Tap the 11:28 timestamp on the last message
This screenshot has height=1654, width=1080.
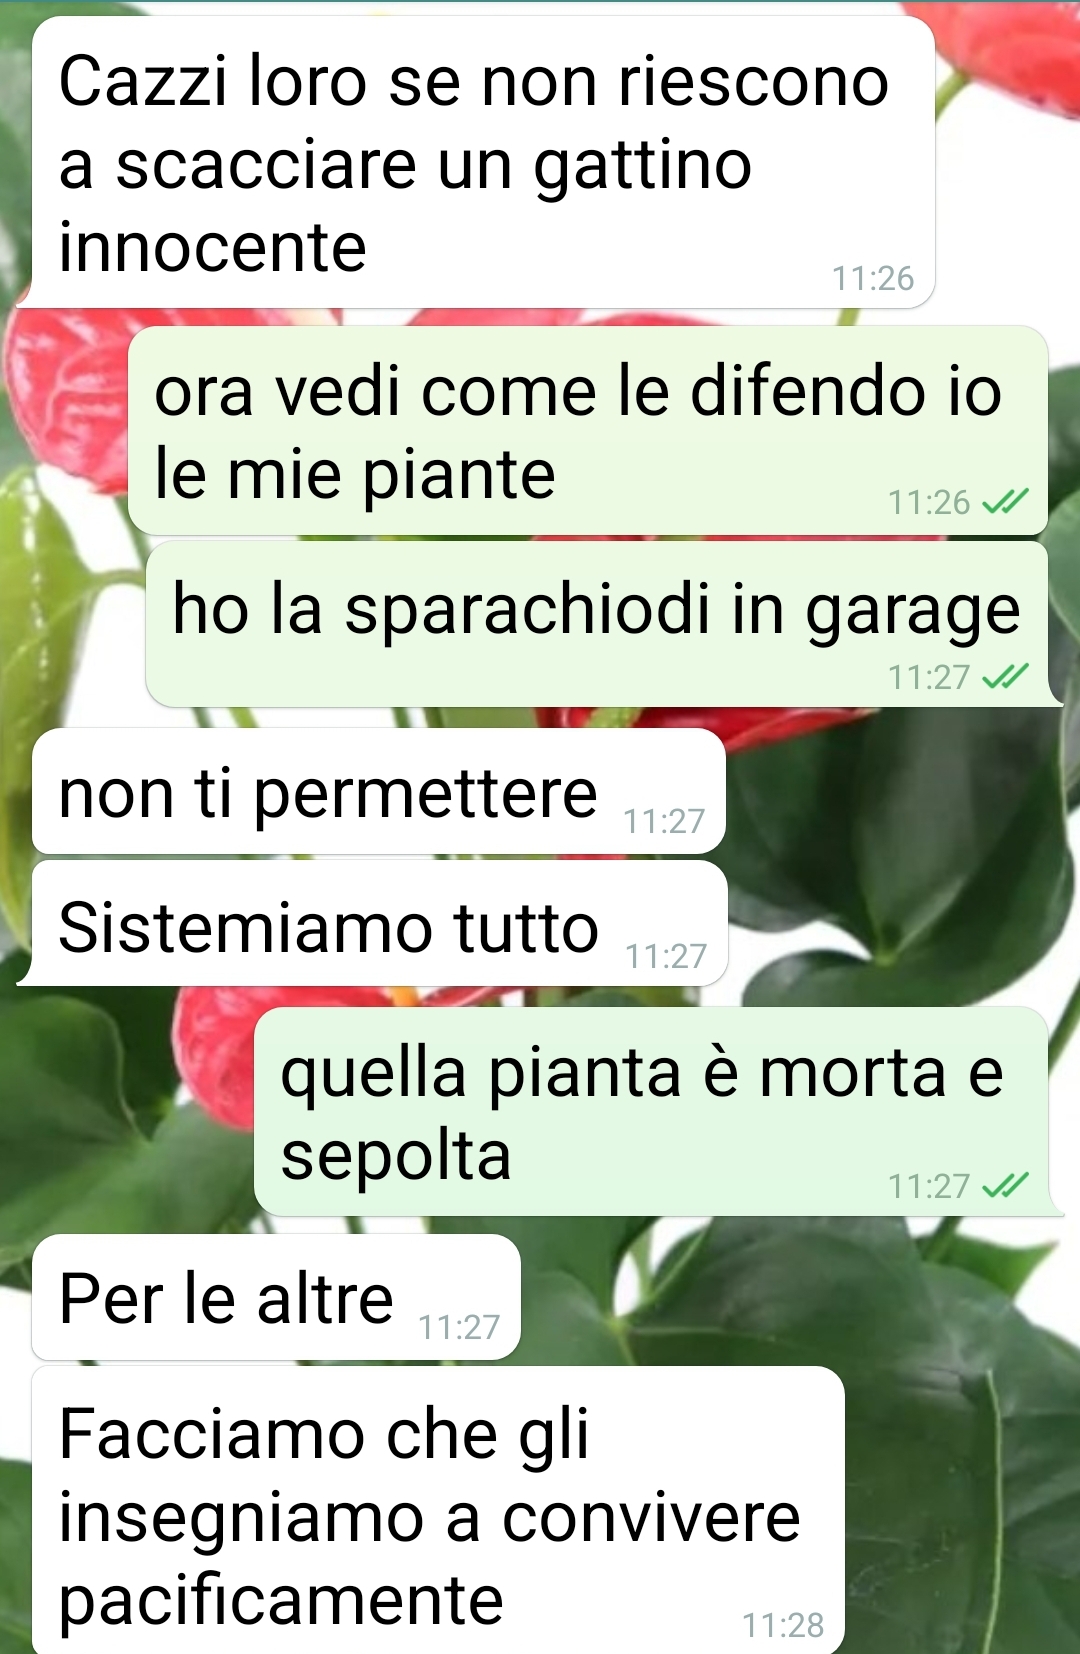click(783, 1625)
